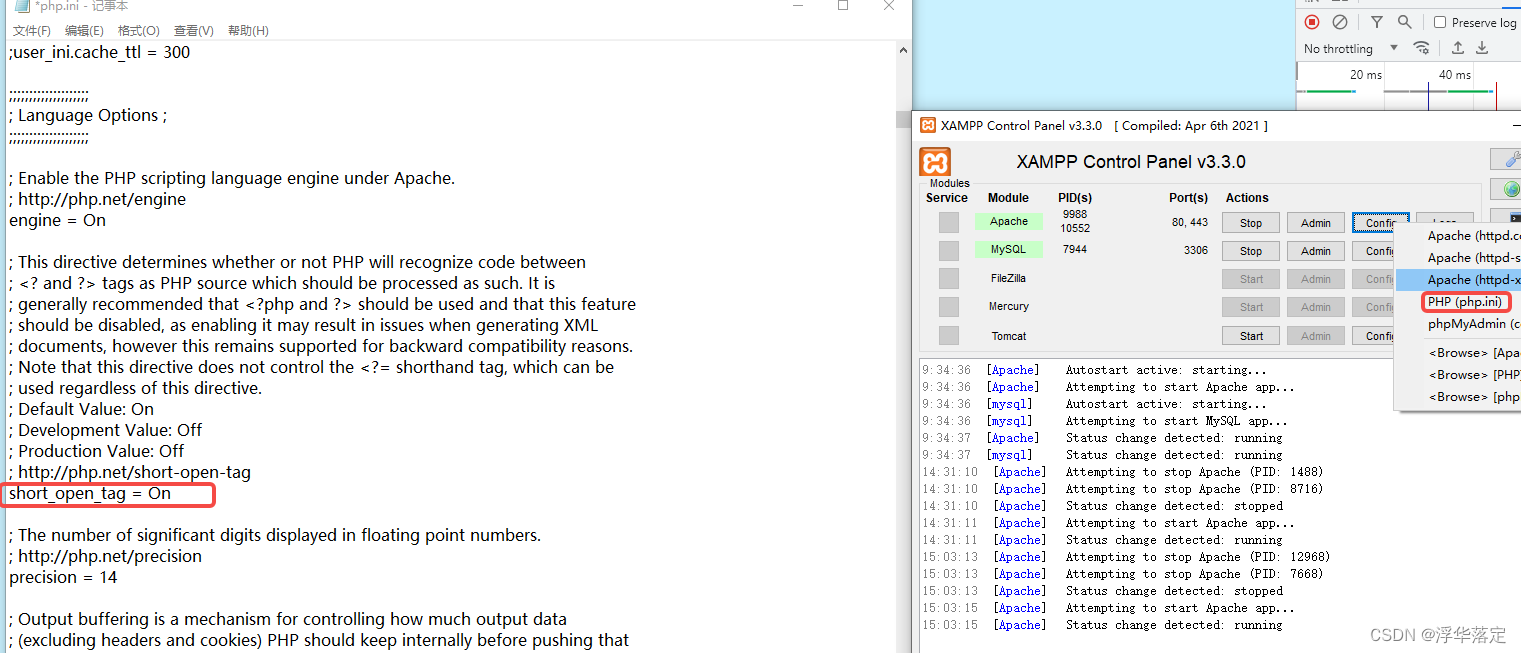Click the clear network log icon

(x=1340, y=22)
